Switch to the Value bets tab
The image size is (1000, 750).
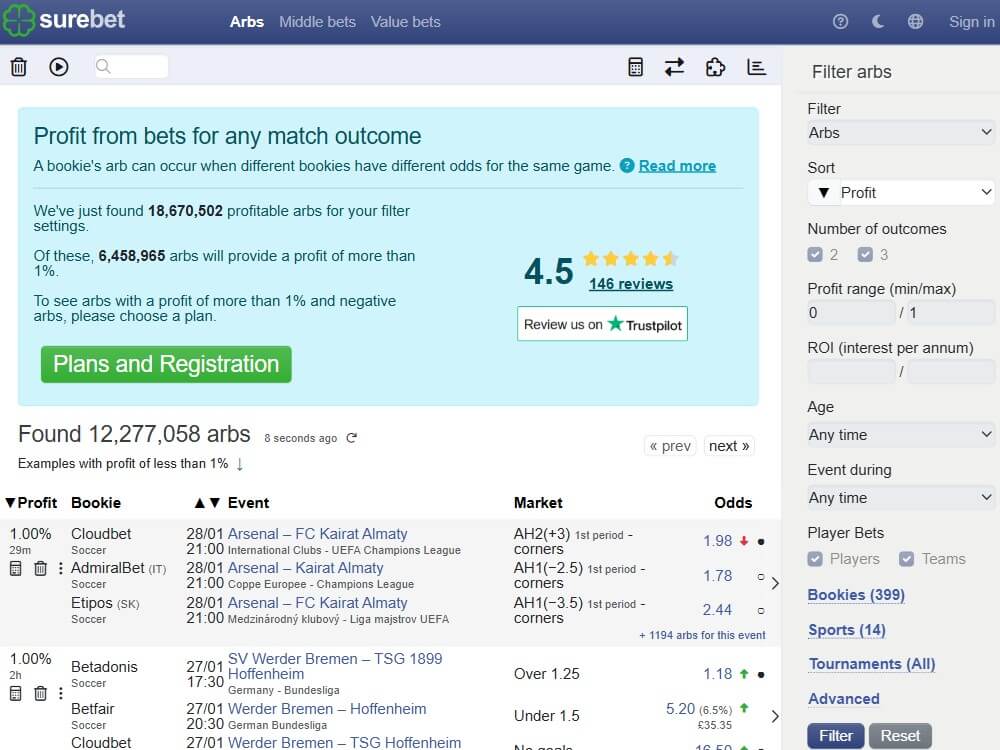coord(405,22)
